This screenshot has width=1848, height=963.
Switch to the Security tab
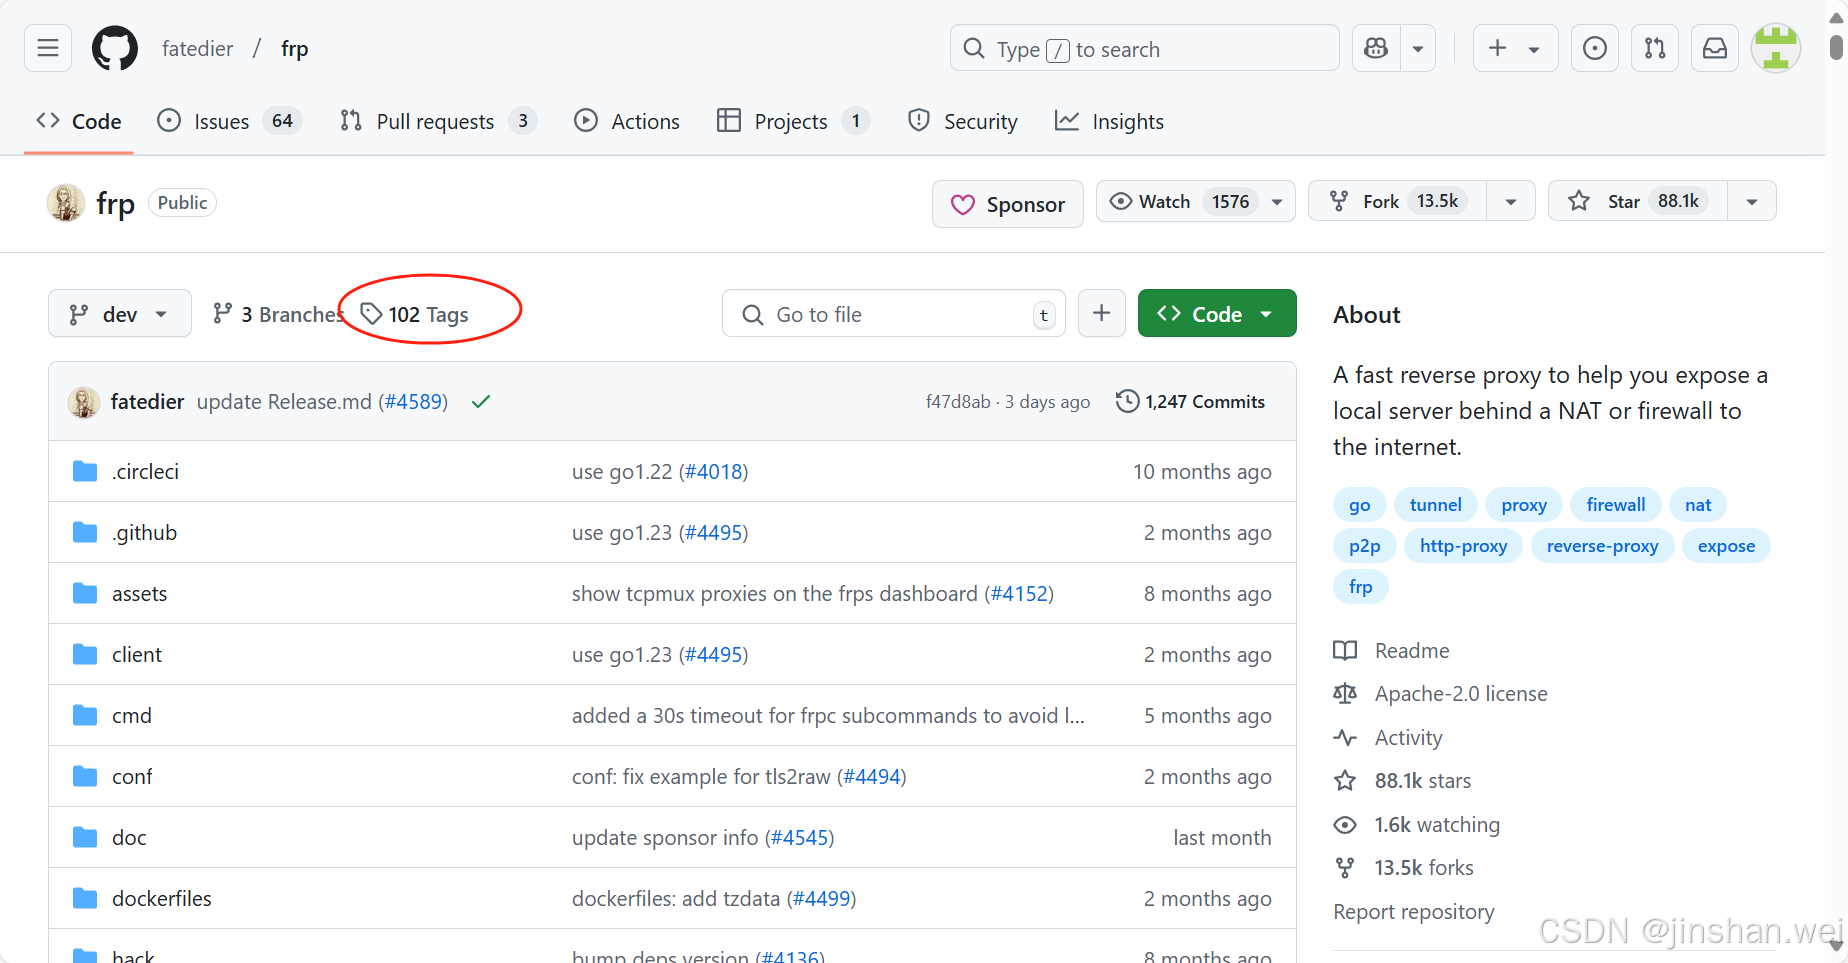point(962,121)
